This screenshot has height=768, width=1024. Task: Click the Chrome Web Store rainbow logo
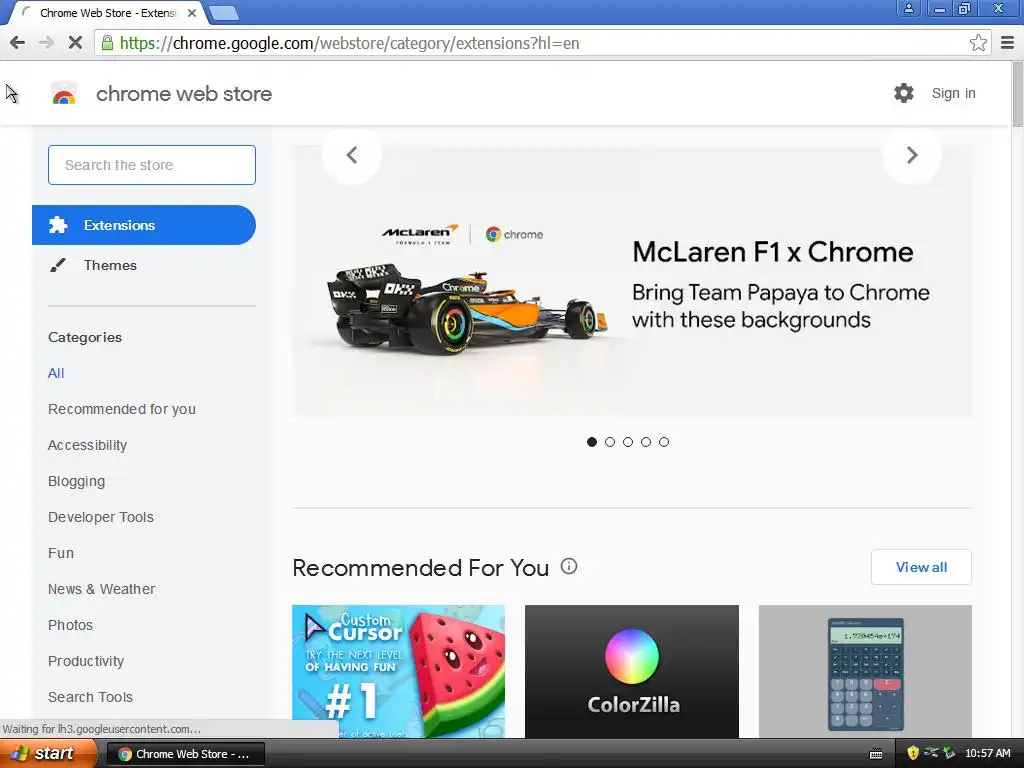pos(64,94)
